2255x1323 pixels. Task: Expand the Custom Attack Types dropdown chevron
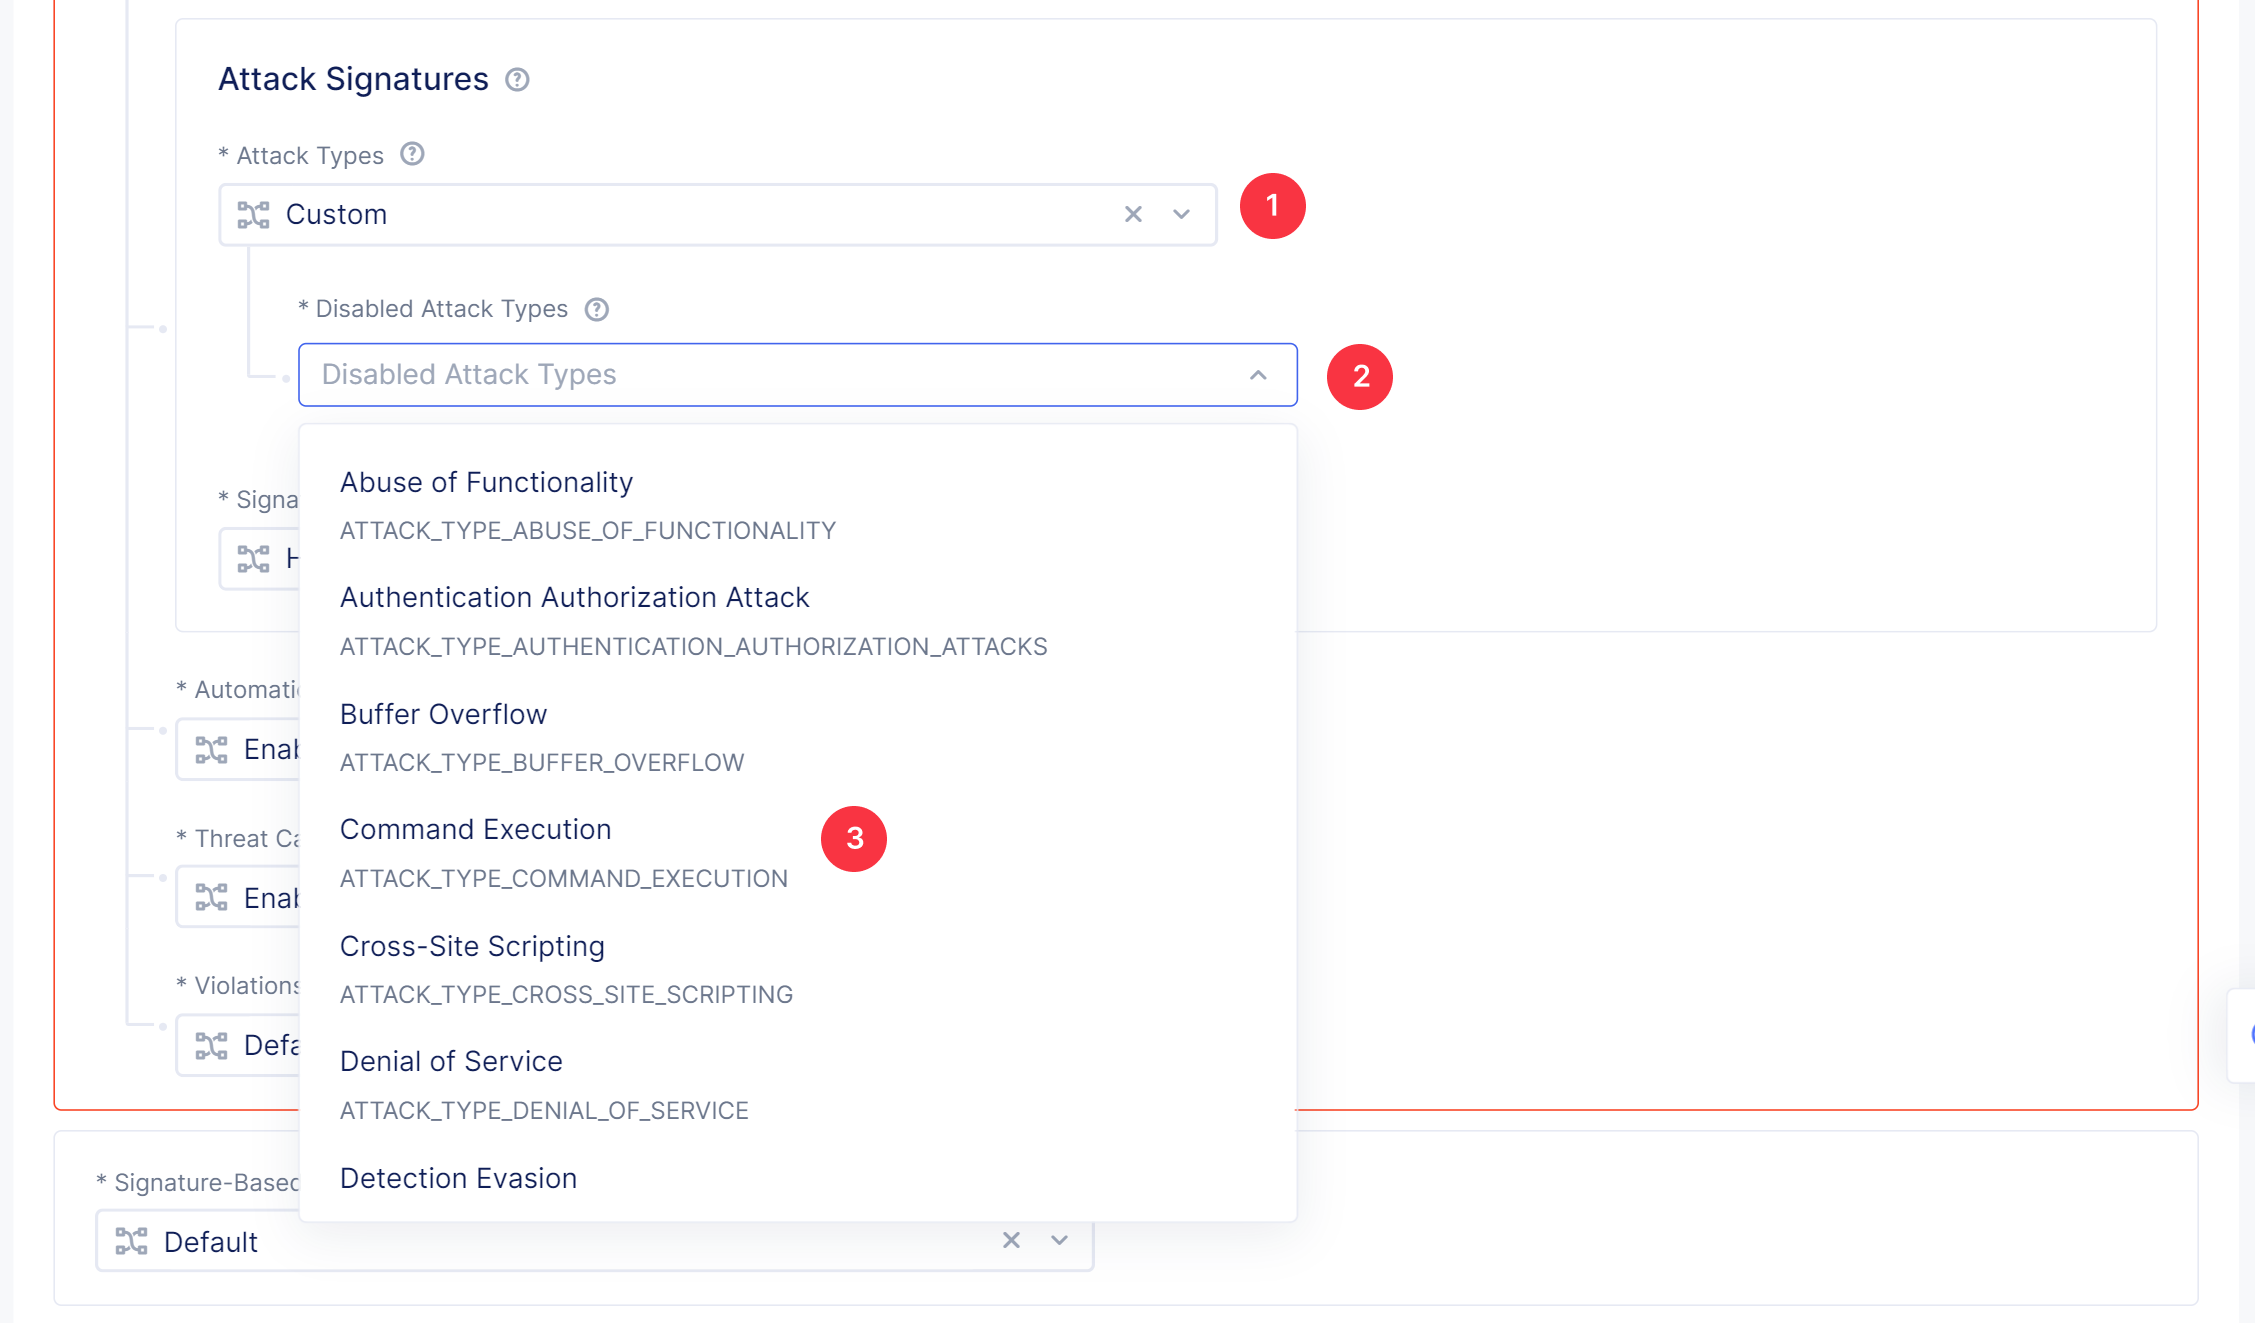pos(1181,214)
